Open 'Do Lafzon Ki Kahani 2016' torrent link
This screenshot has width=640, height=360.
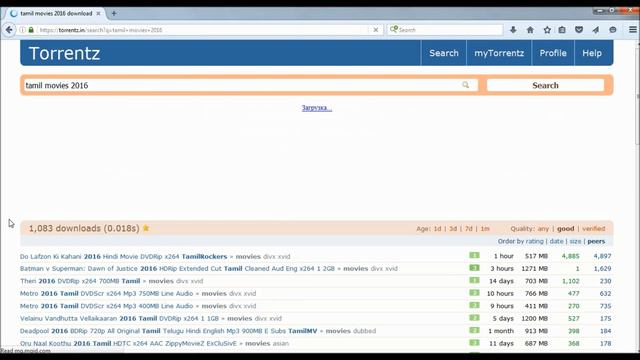(x=123, y=256)
